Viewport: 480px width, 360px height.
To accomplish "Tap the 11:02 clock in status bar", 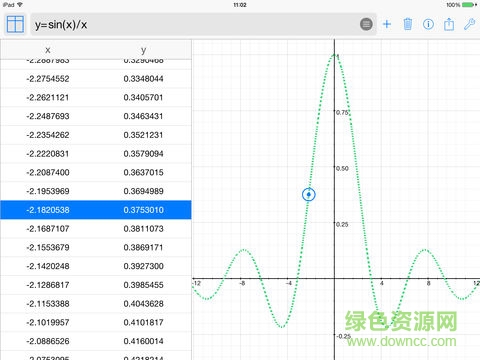I will 240,5.
